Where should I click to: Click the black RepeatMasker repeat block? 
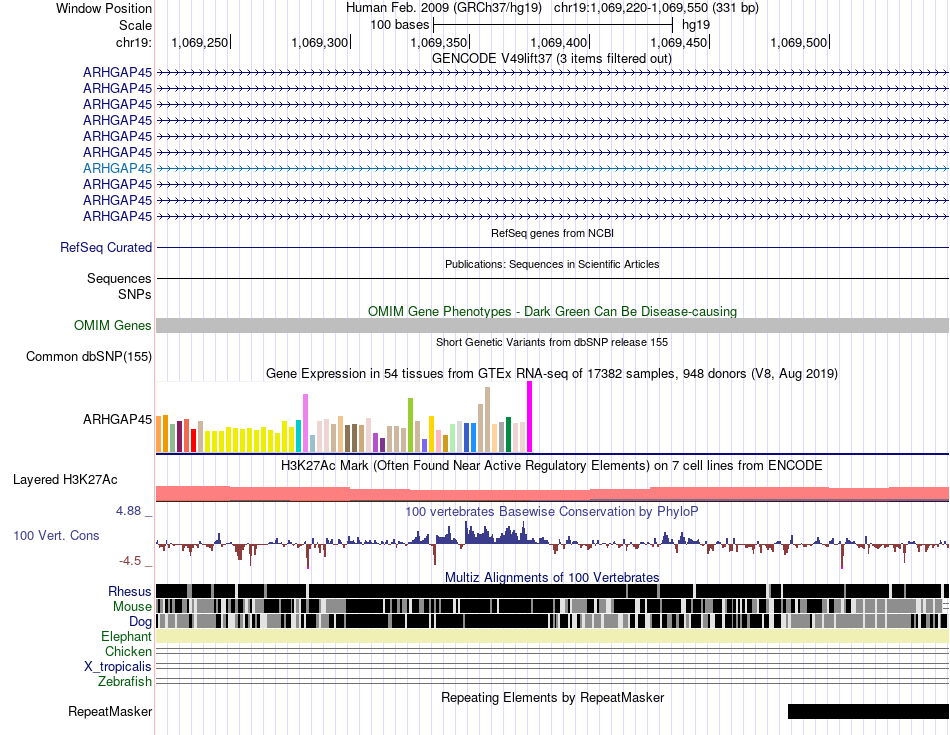click(868, 711)
